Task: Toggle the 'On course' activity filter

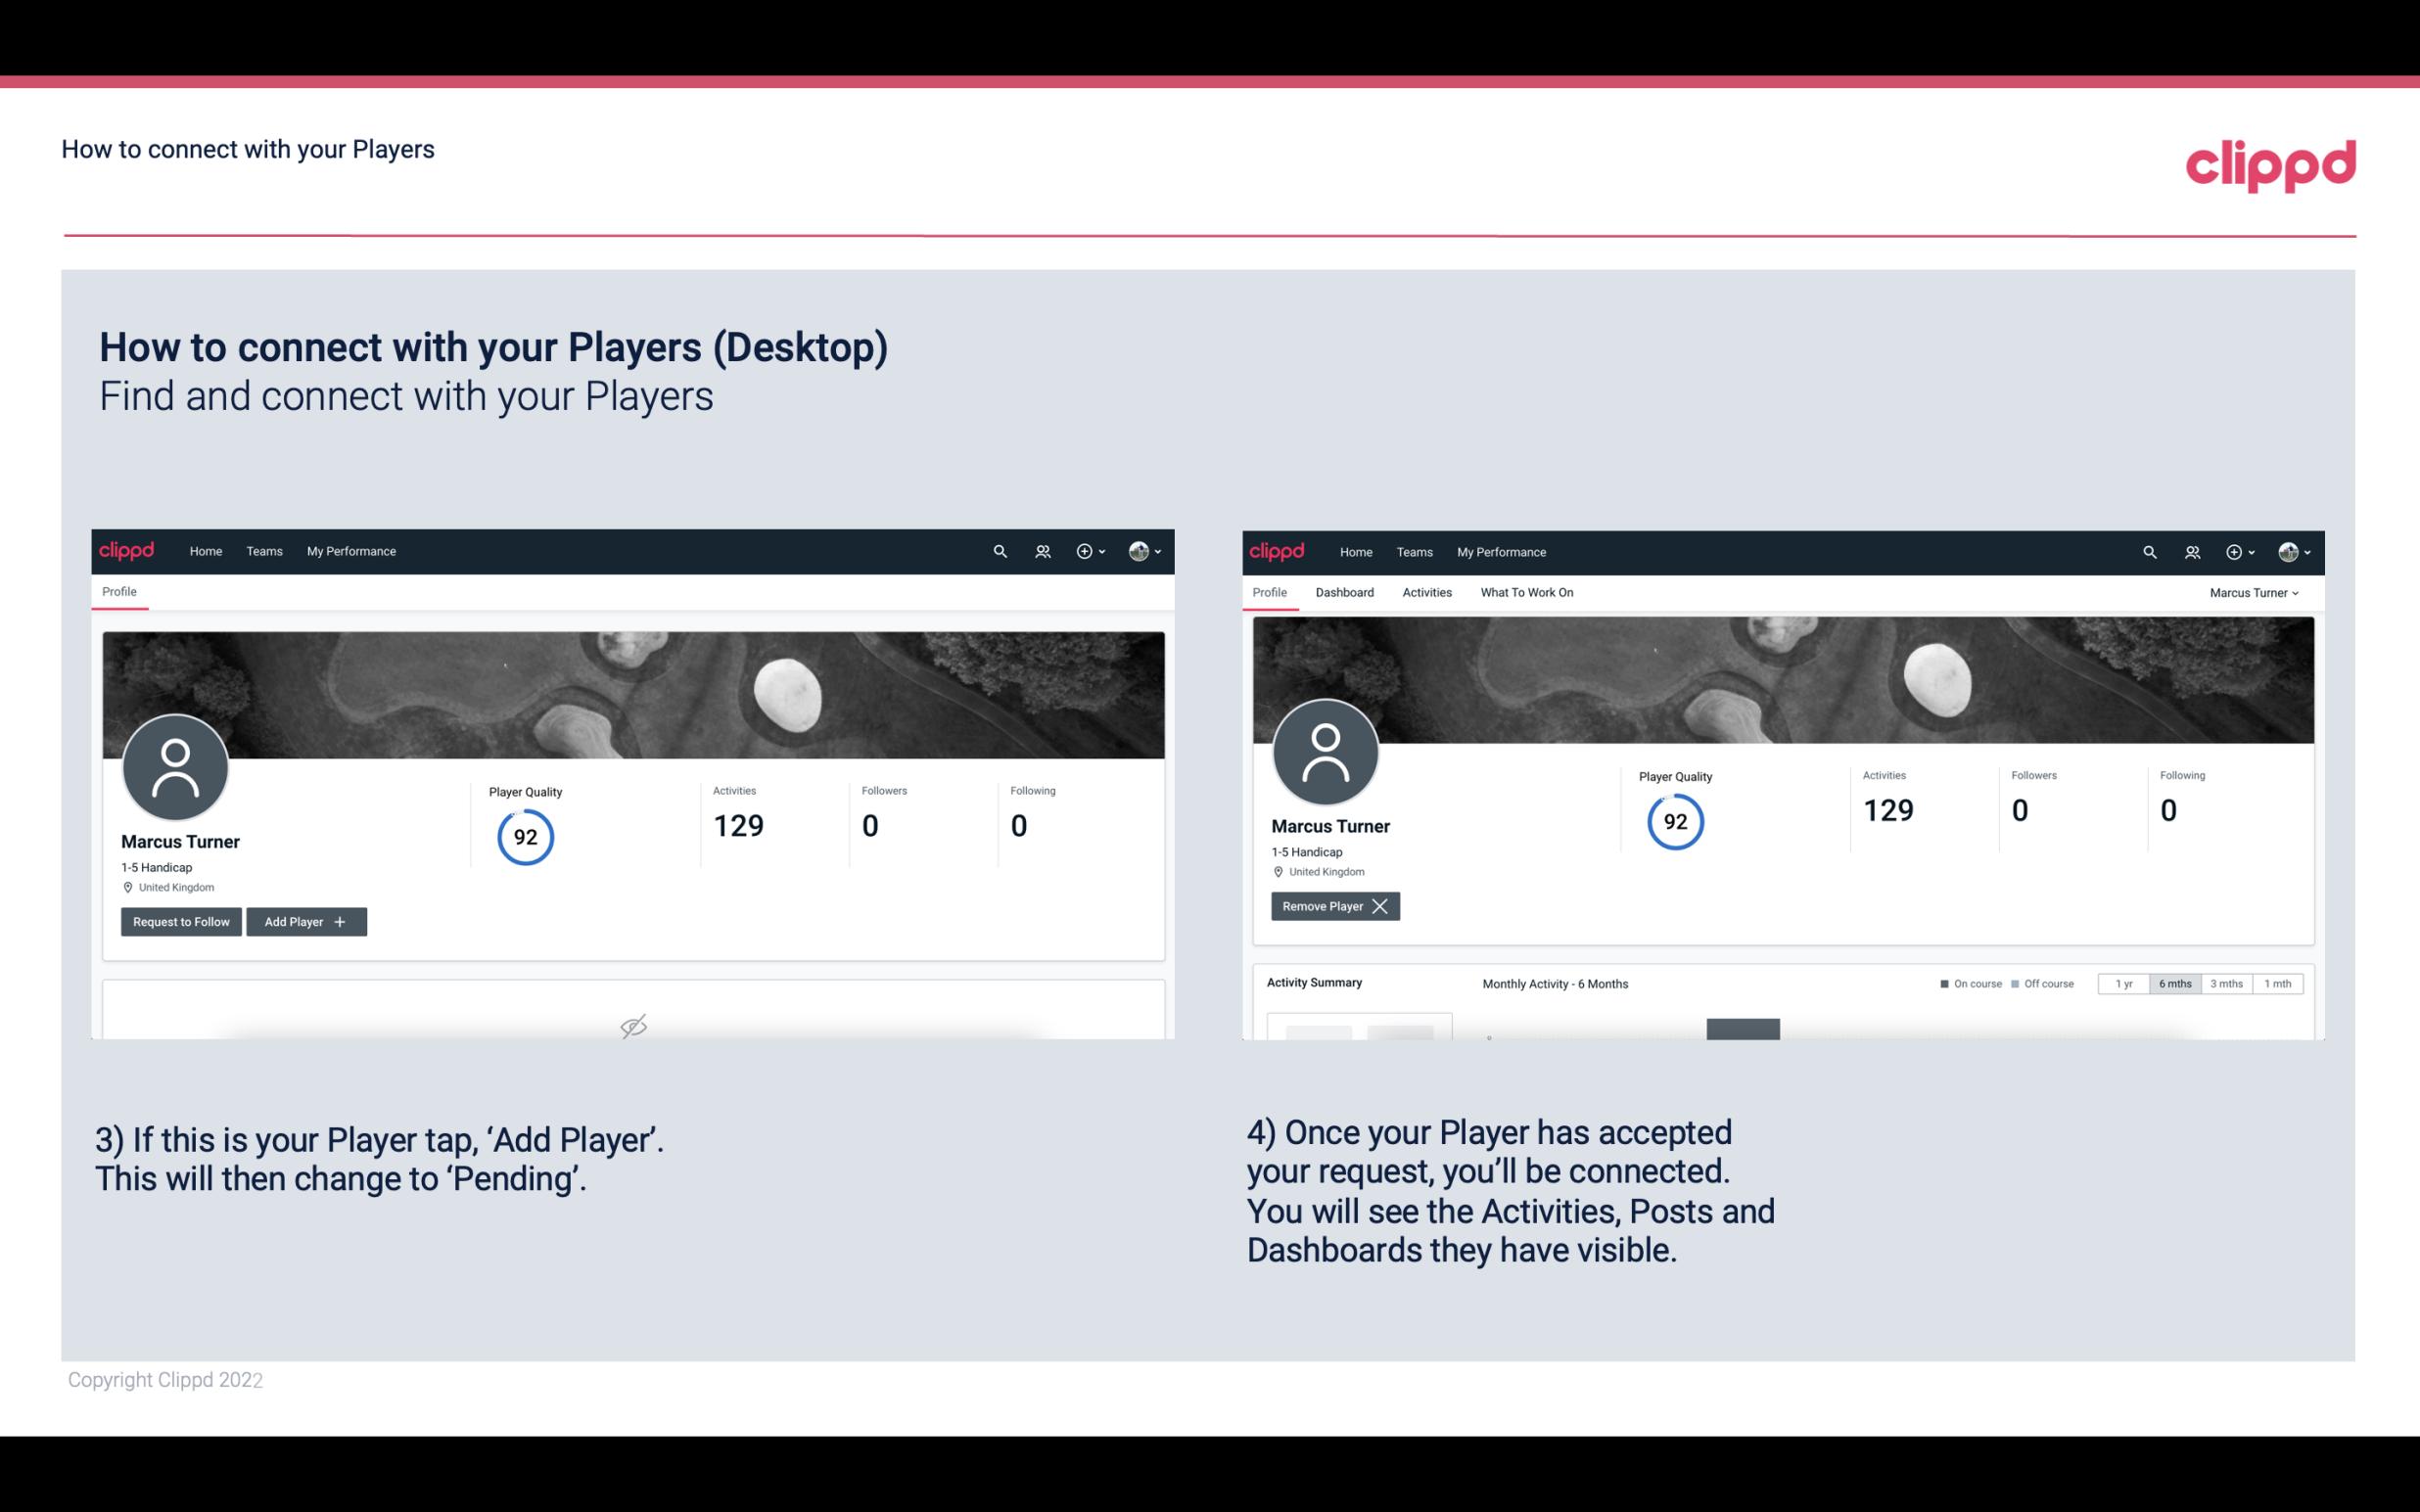Action: (1964, 983)
